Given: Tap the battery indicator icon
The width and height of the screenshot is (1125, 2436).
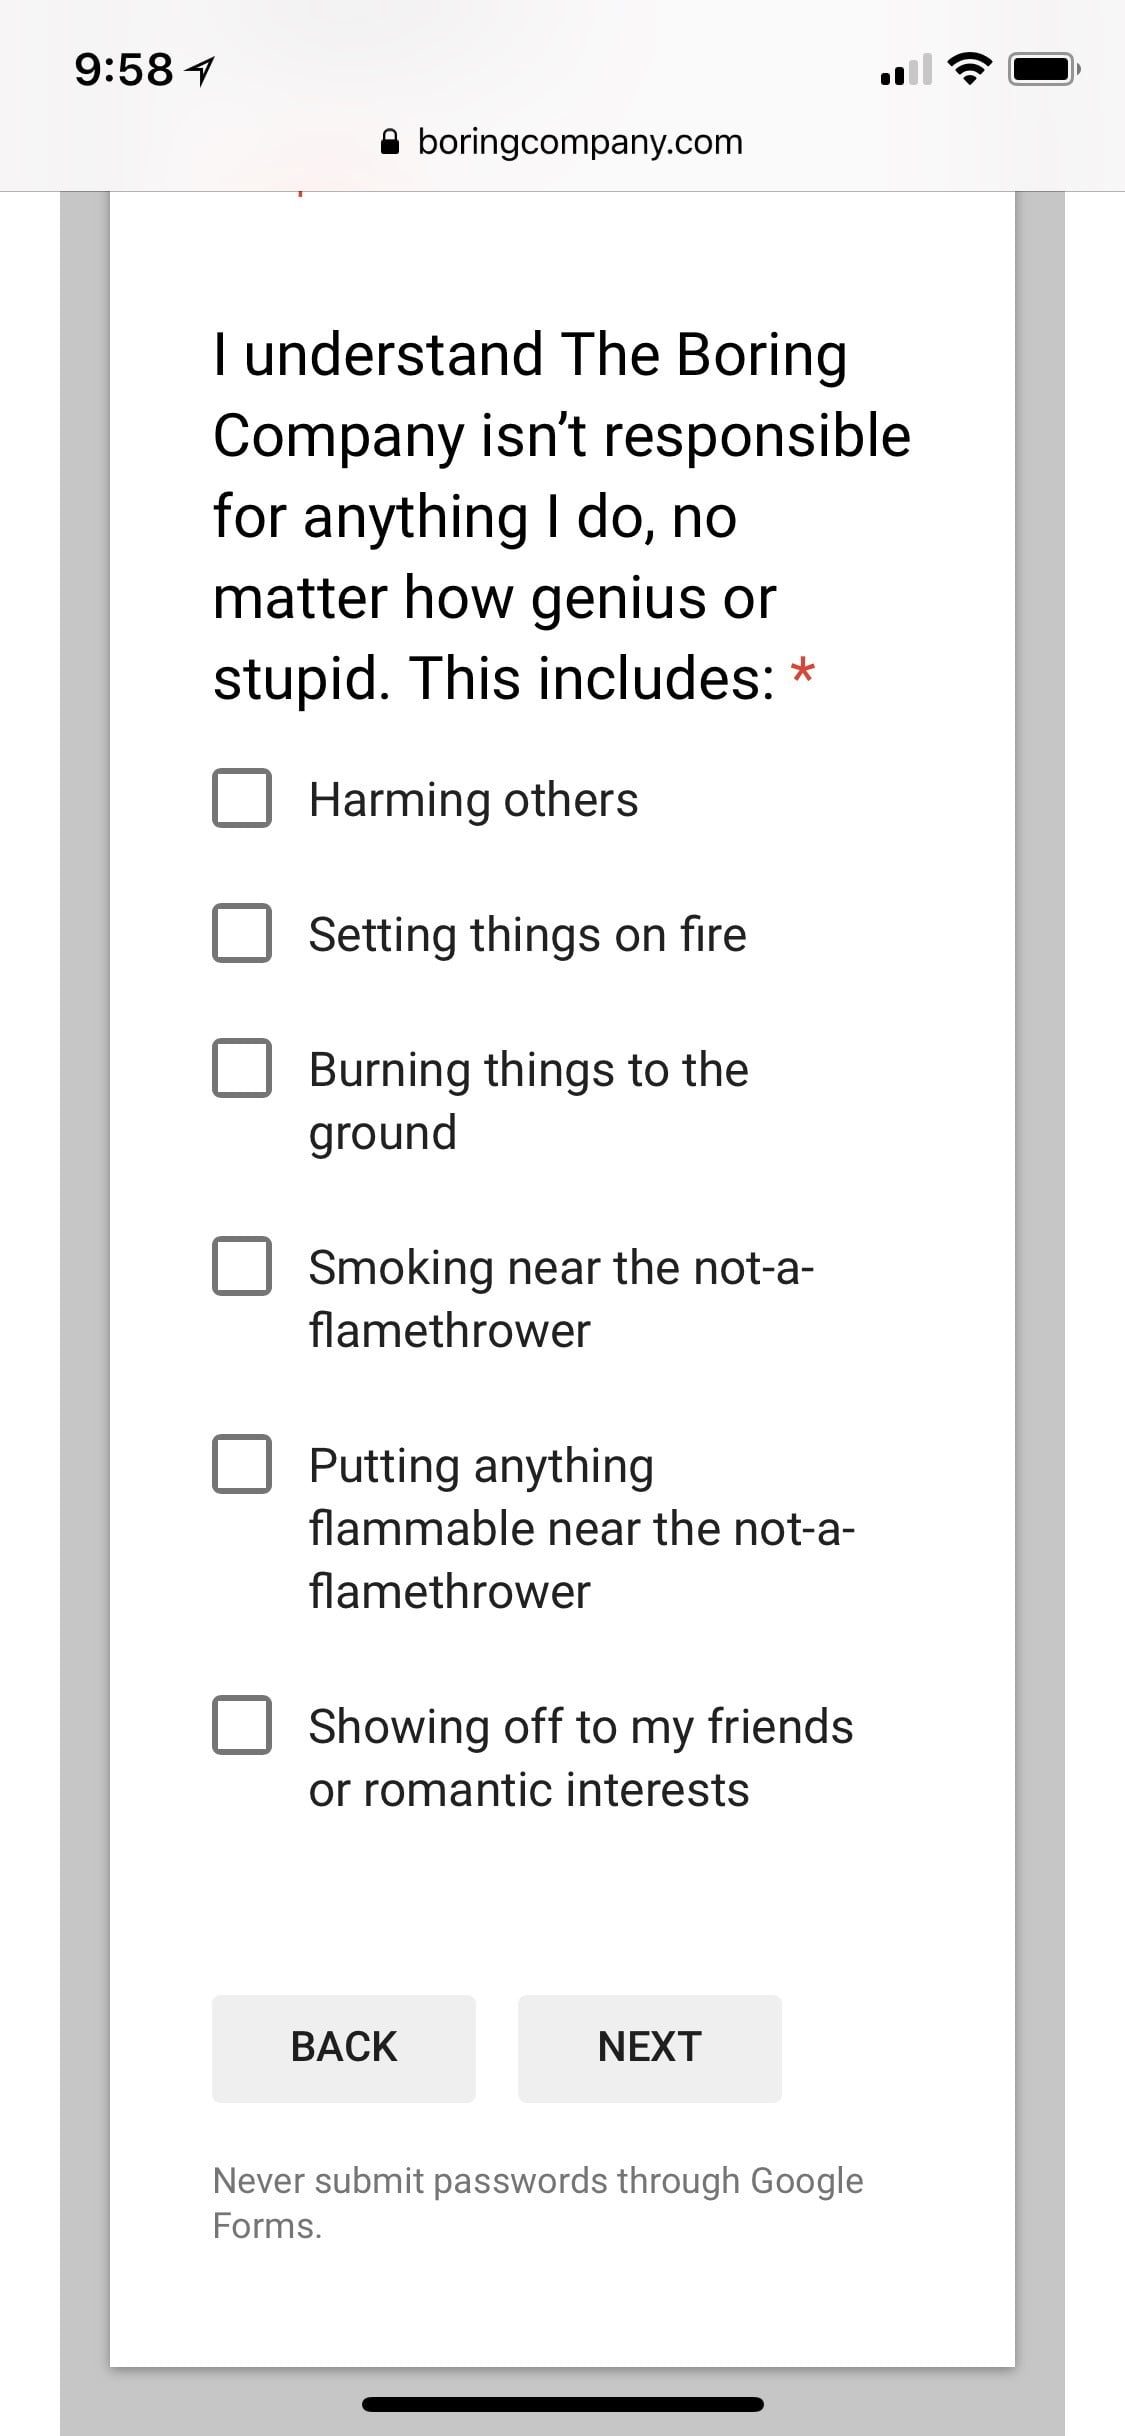Looking at the screenshot, I should pyautogui.click(x=1042, y=69).
